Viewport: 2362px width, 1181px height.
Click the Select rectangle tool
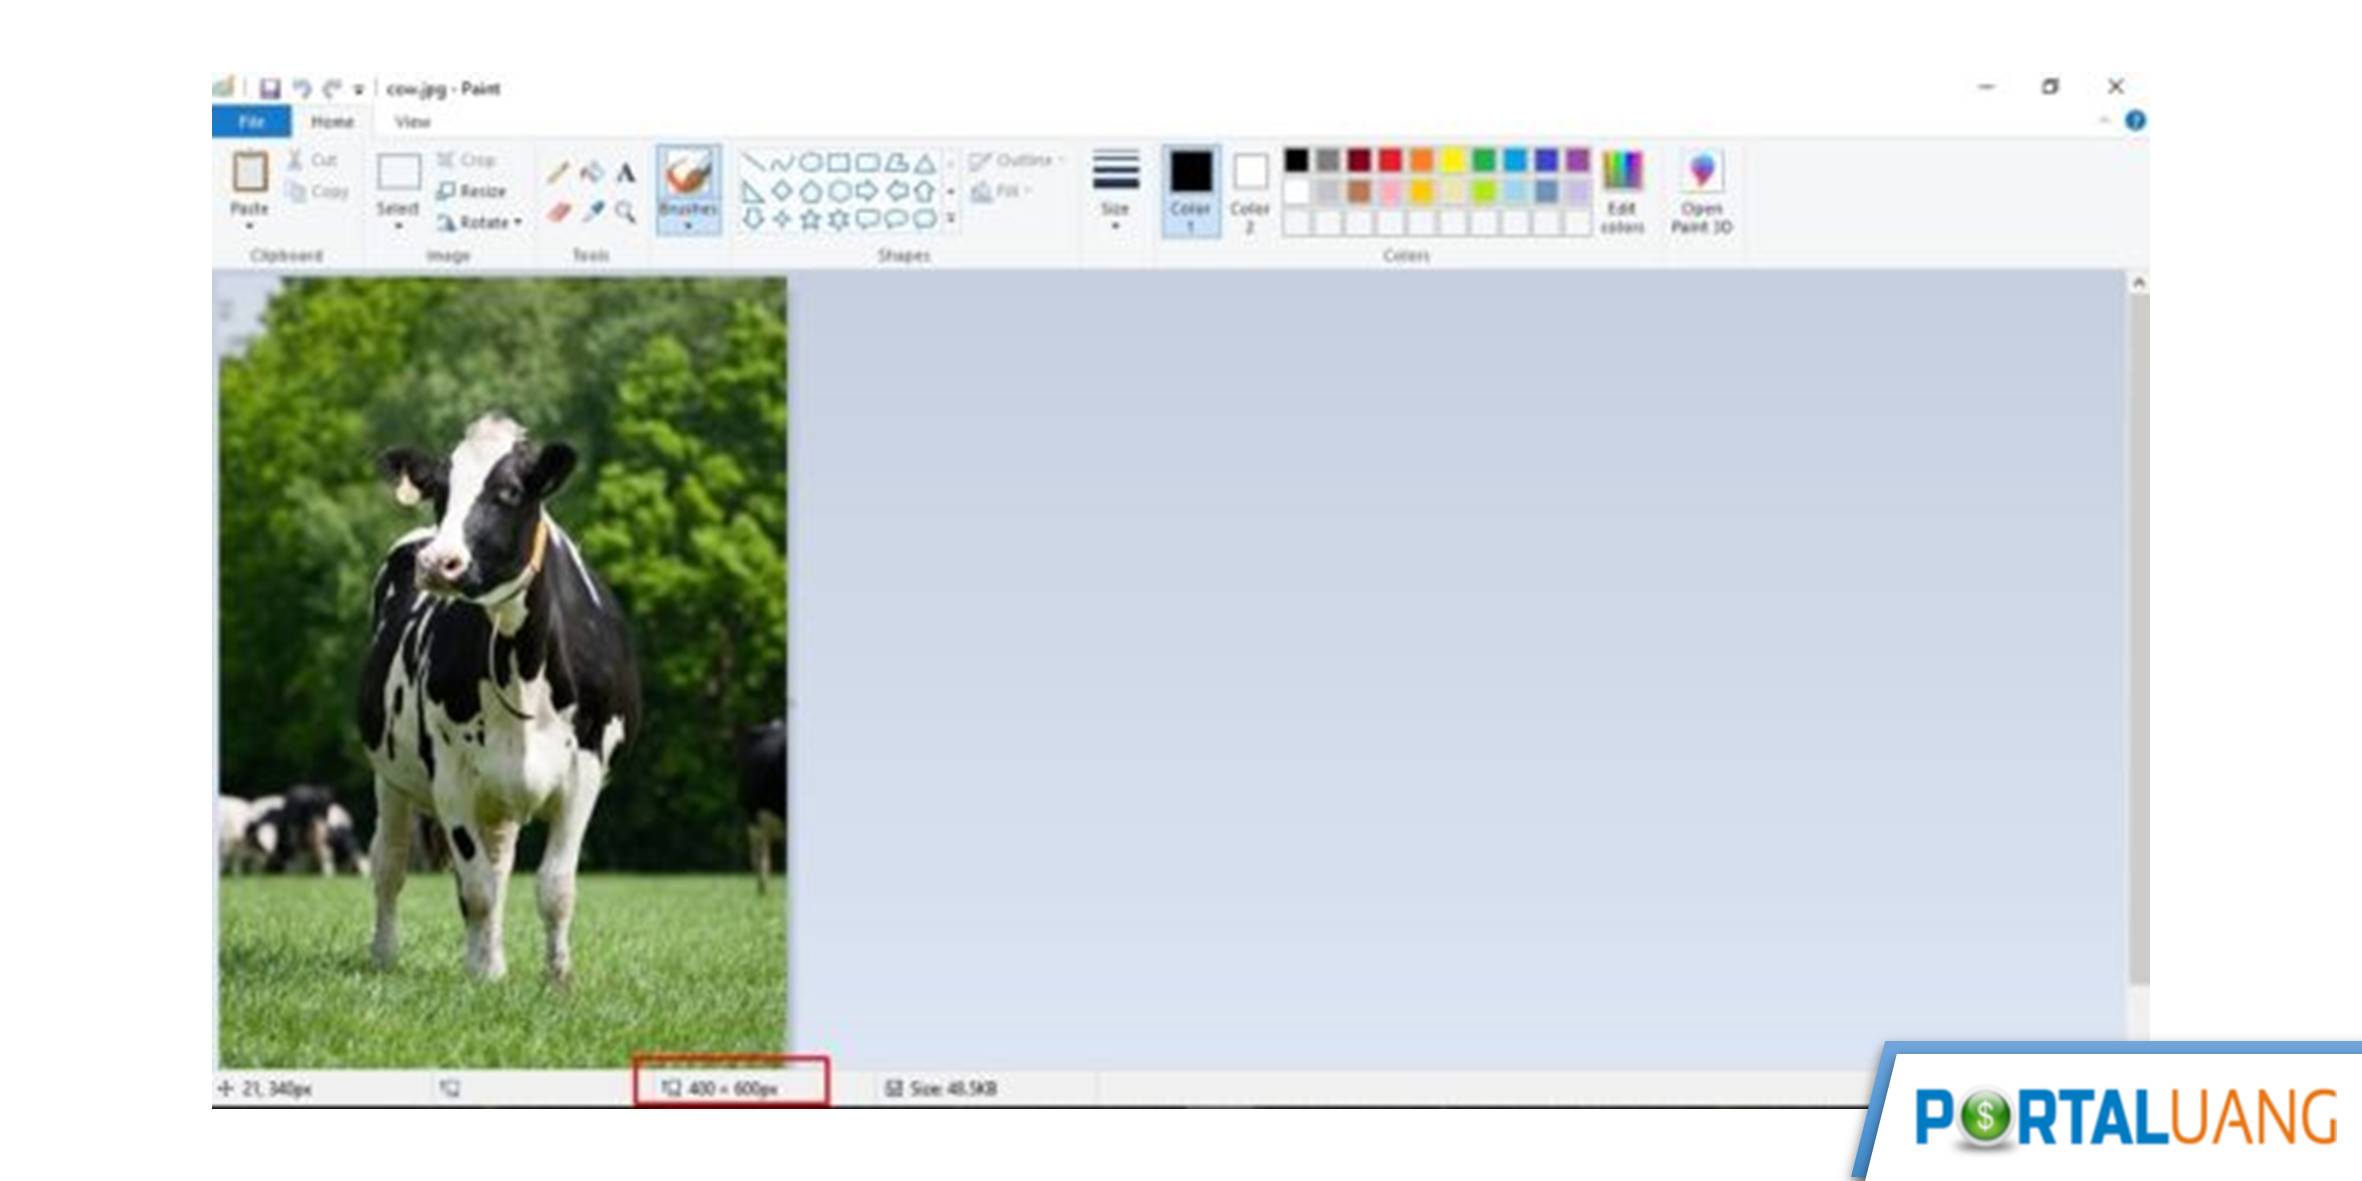(398, 173)
